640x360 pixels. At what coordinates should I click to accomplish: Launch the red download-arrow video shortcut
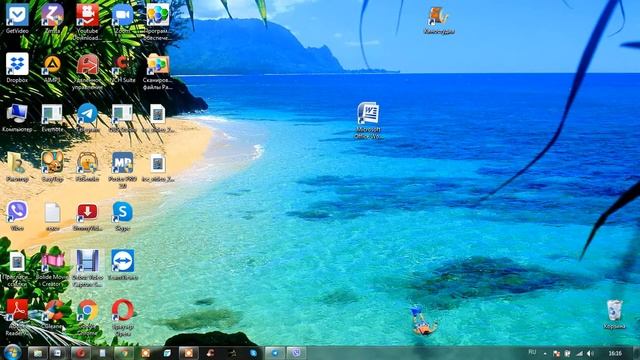87,212
